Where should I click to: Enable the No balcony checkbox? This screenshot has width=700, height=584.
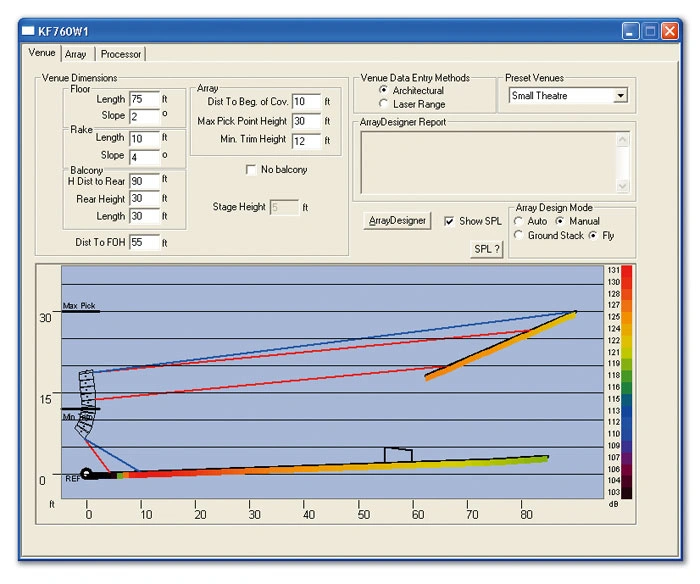point(251,170)
